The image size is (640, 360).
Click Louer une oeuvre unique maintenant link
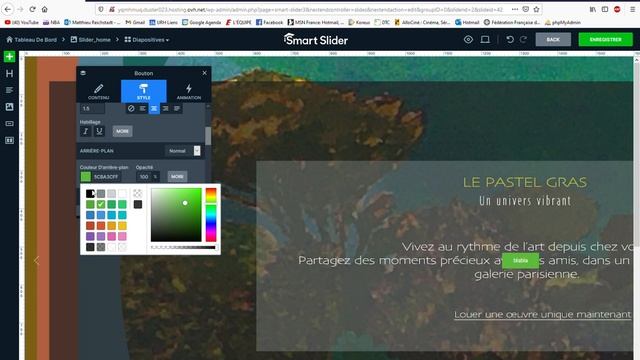tap(542, 314)
